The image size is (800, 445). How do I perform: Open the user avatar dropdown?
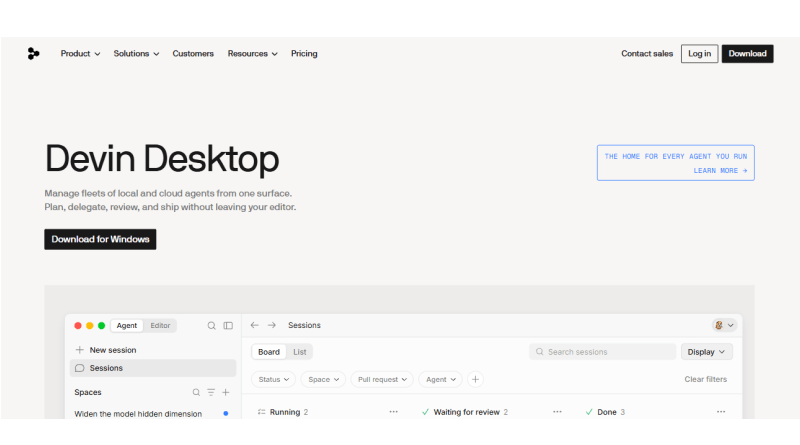pyautogui.click(x=724, y=325)
